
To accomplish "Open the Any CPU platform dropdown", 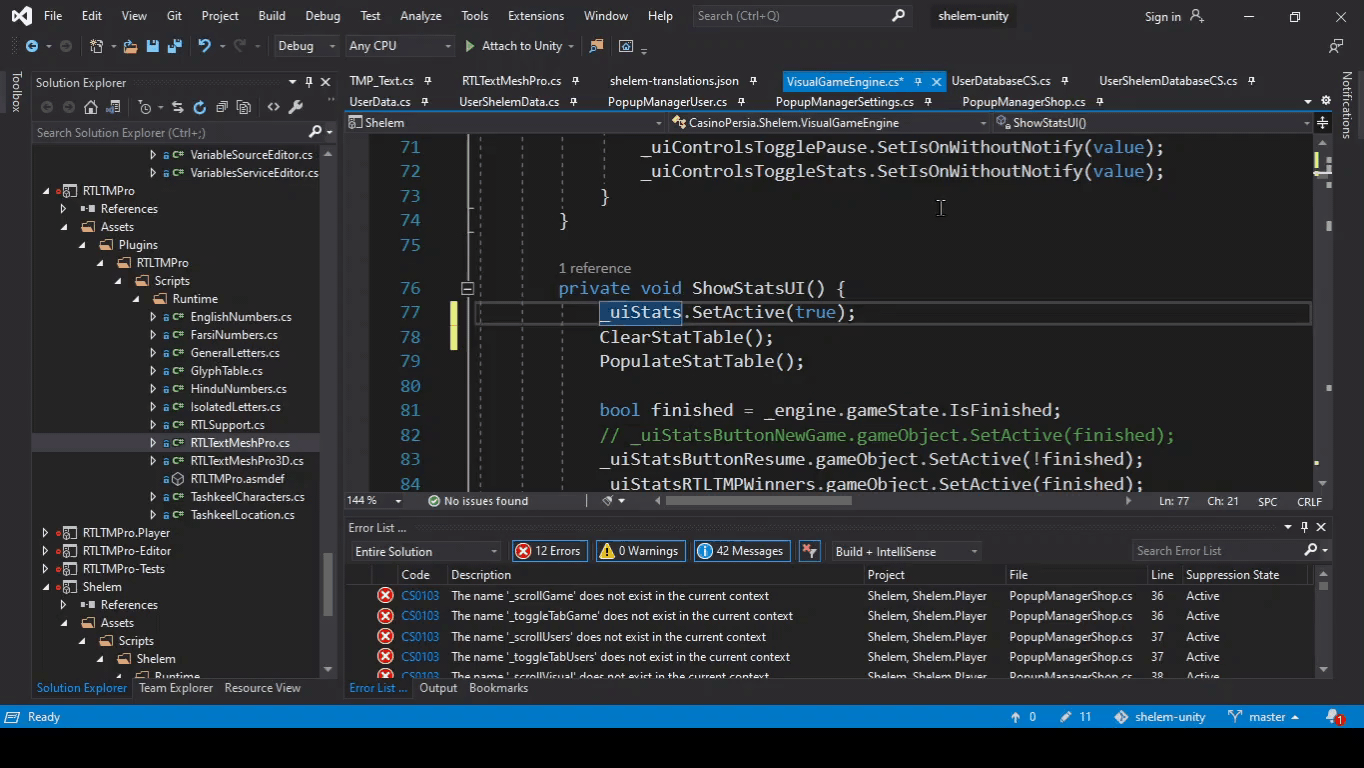I will coord(399,46).
